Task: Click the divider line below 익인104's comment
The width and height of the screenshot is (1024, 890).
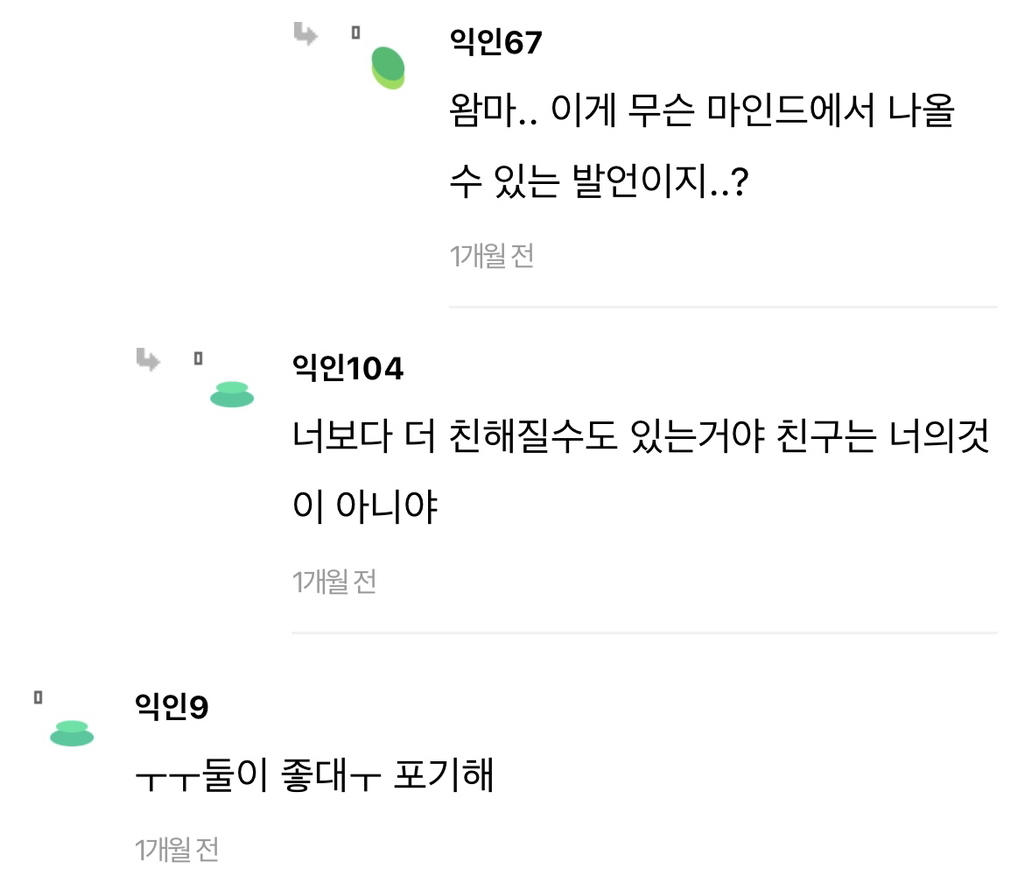Action: (644, 632)
